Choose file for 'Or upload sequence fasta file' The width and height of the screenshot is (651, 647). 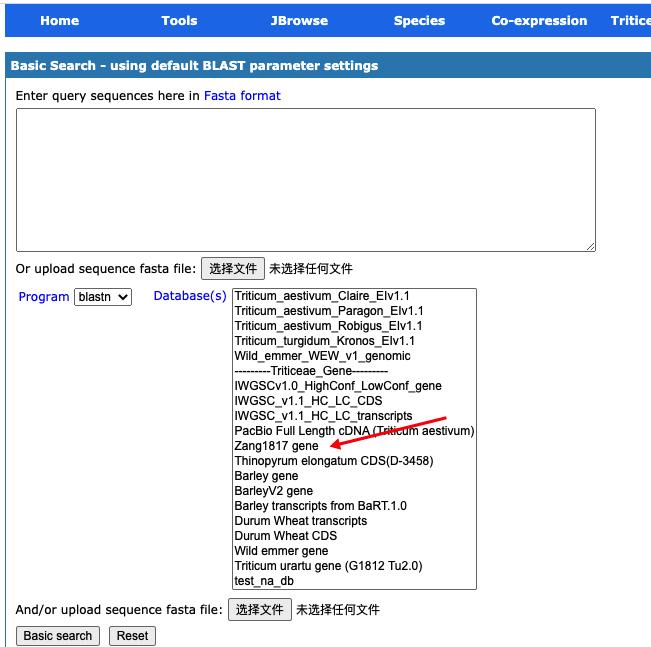click(232, 269)
